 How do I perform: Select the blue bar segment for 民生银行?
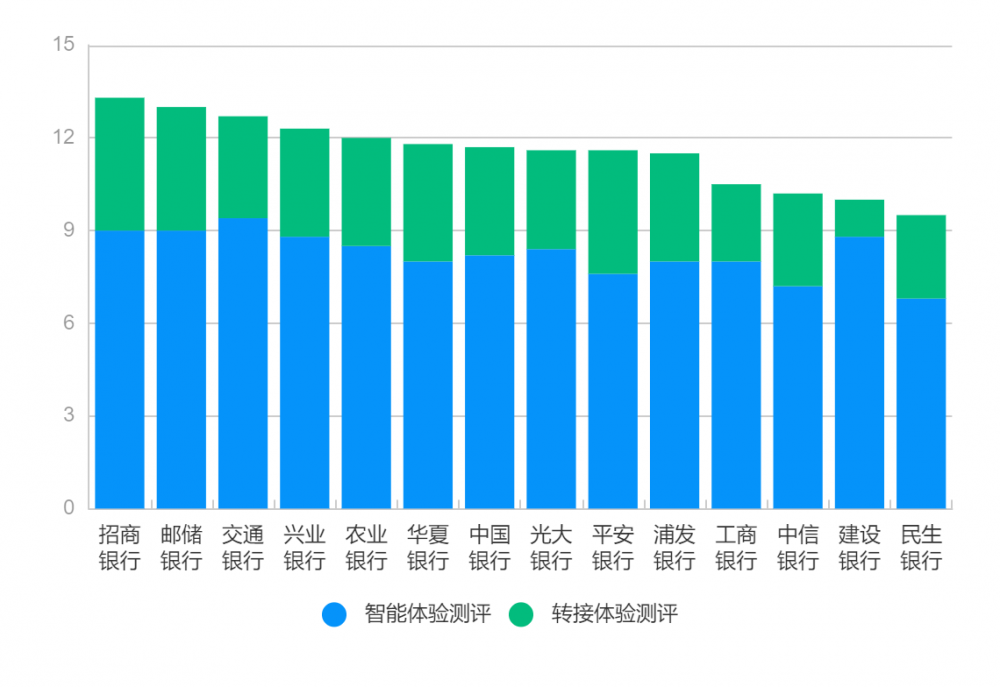[x=922, y=403]
